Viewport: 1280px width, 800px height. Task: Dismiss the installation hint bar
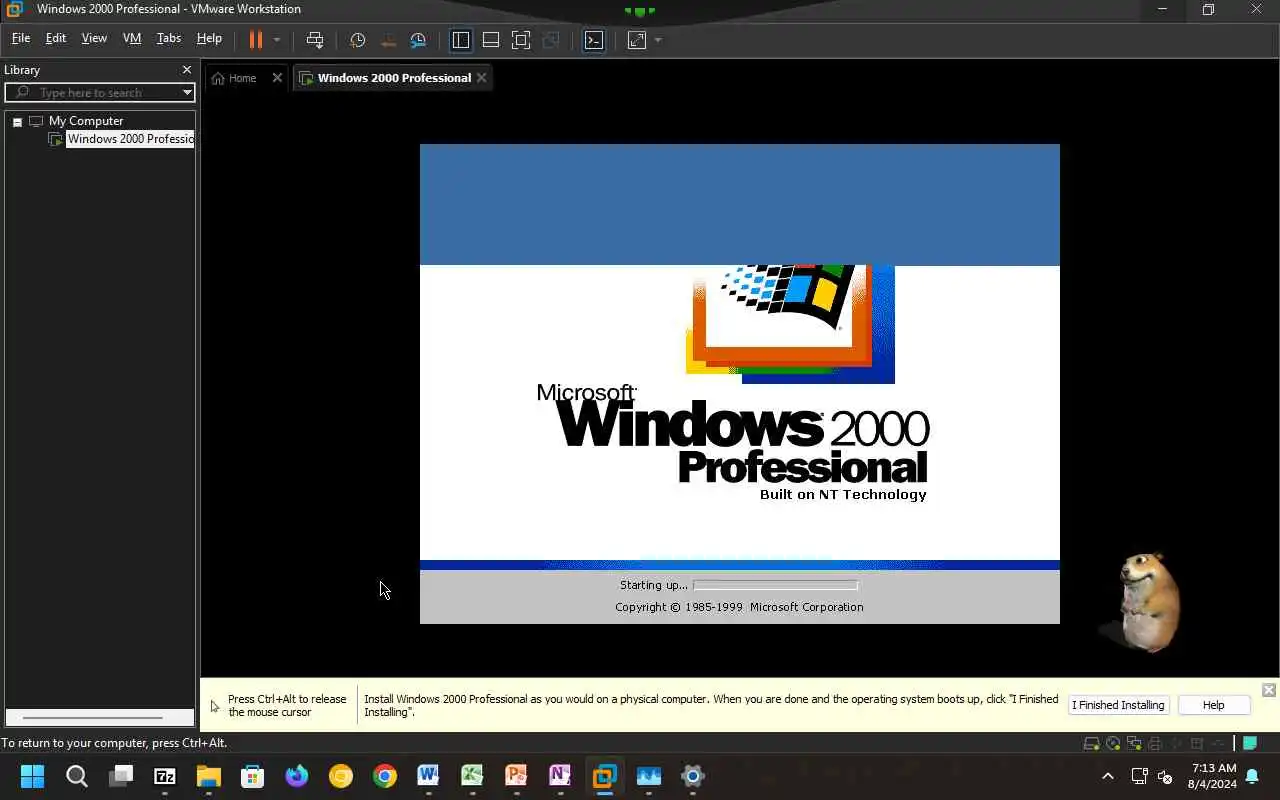(1268, 690)
